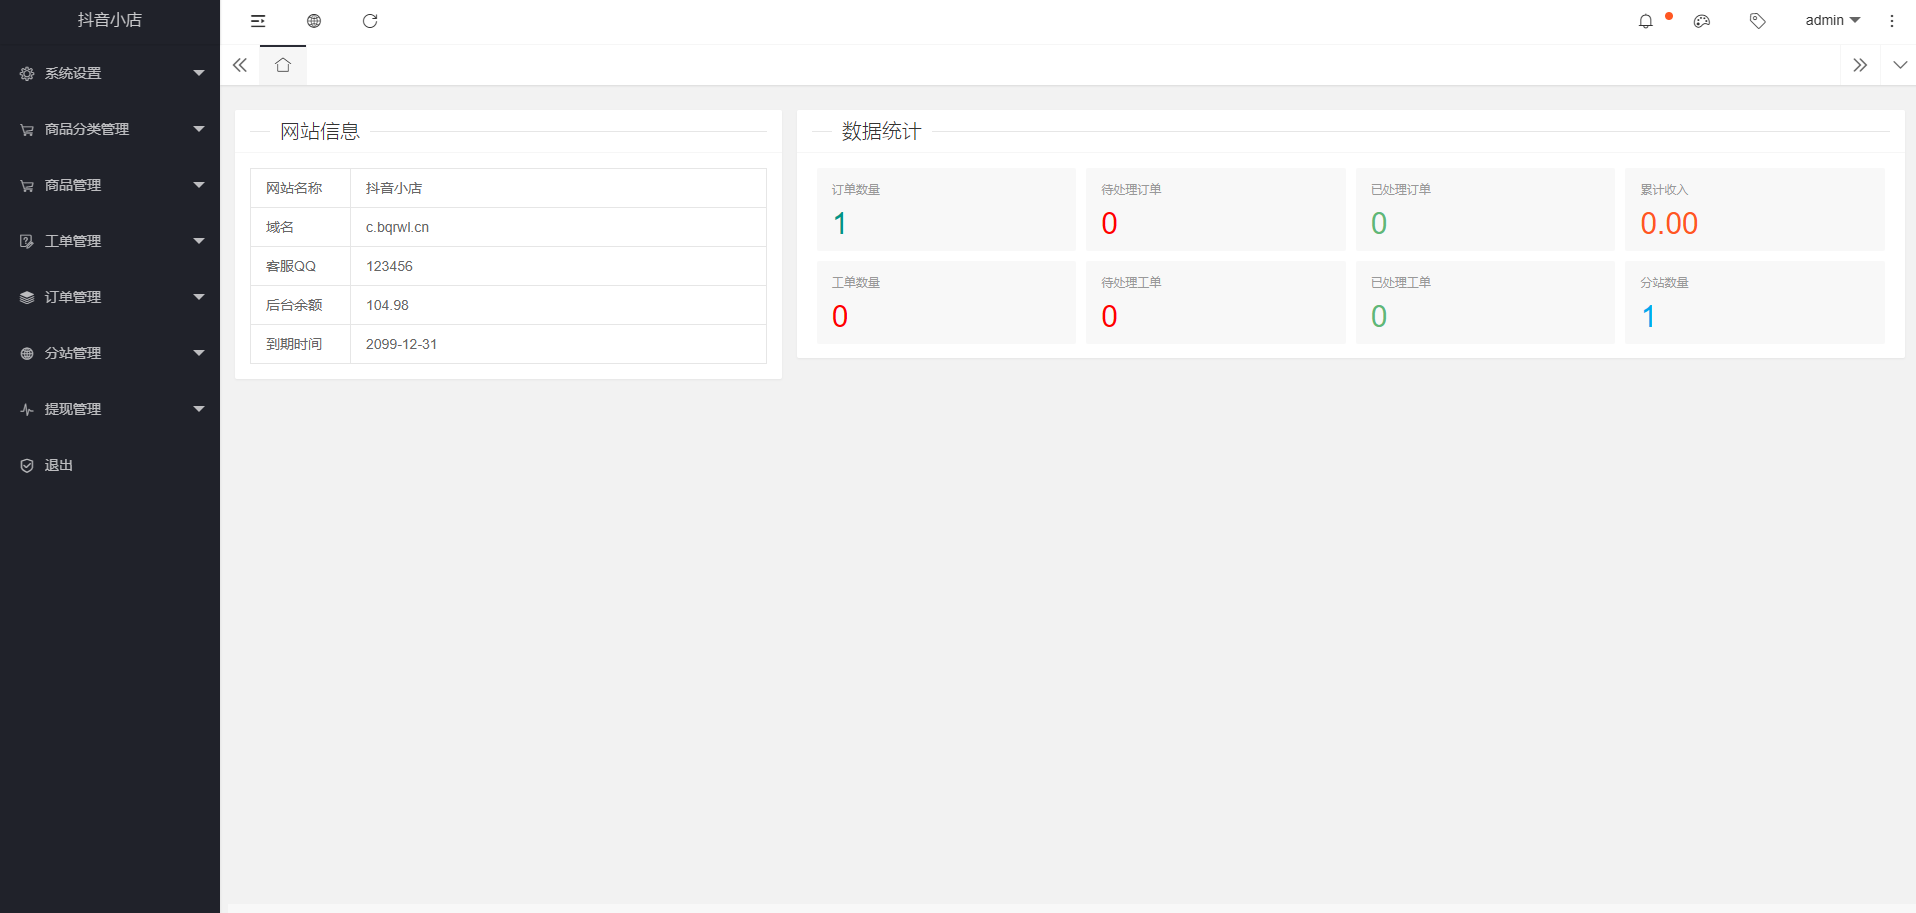Click the globe website icon in header
1916x913 pixels.
coord(314,21)
